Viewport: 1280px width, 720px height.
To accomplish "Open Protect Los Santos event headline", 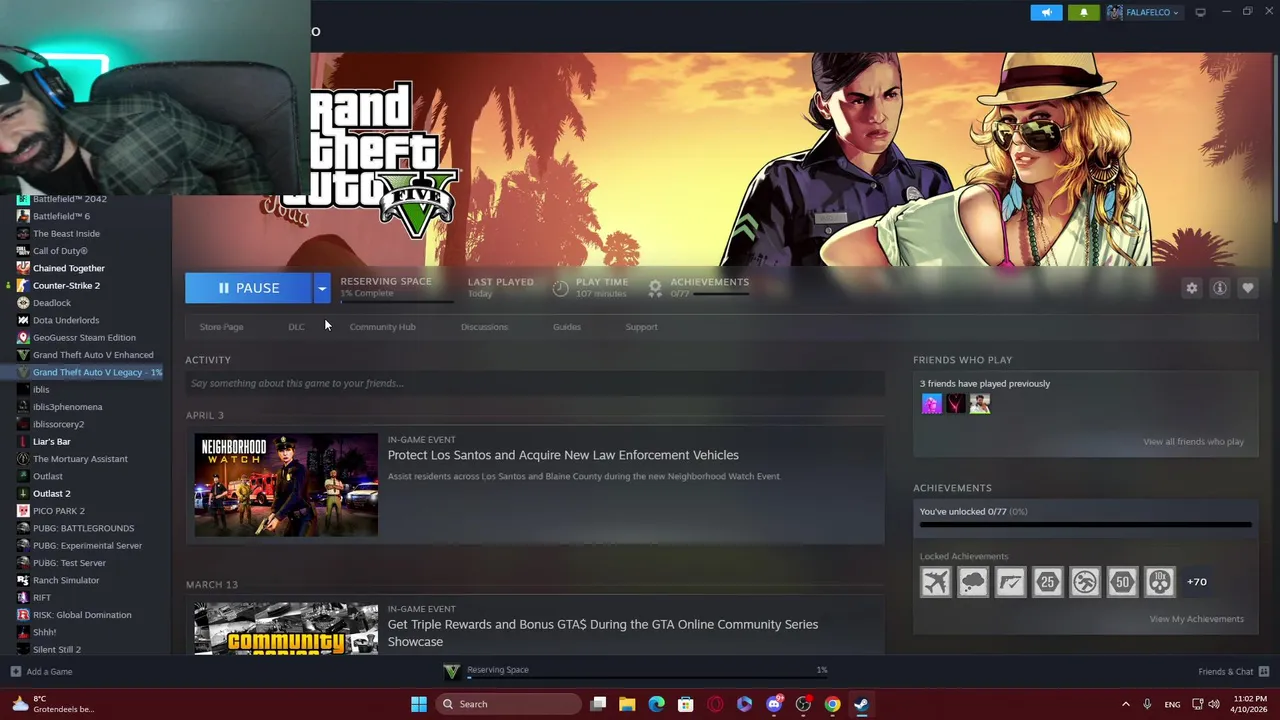I will (x=563, y=455).
